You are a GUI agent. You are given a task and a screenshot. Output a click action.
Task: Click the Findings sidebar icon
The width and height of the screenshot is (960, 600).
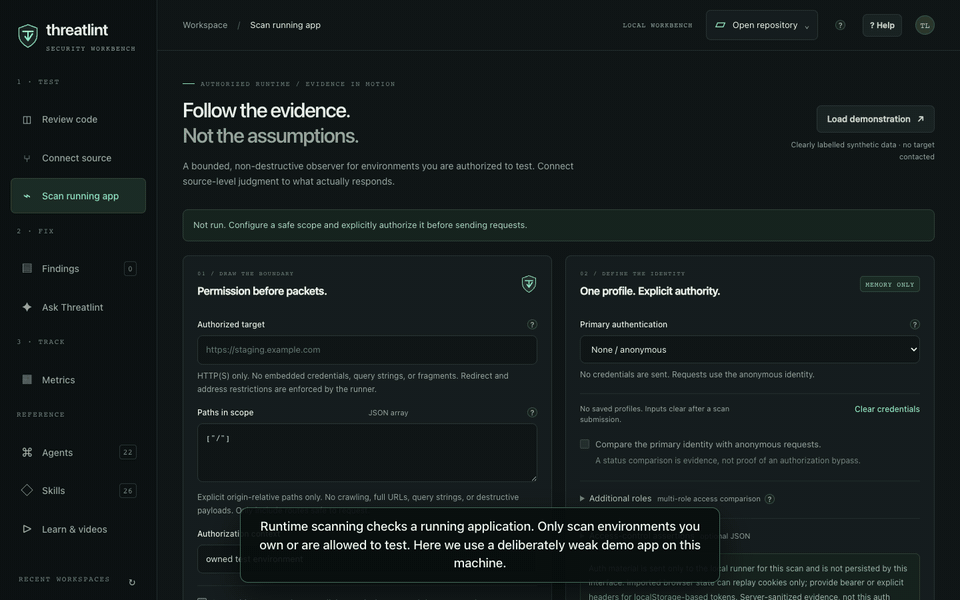coord(27,268)
